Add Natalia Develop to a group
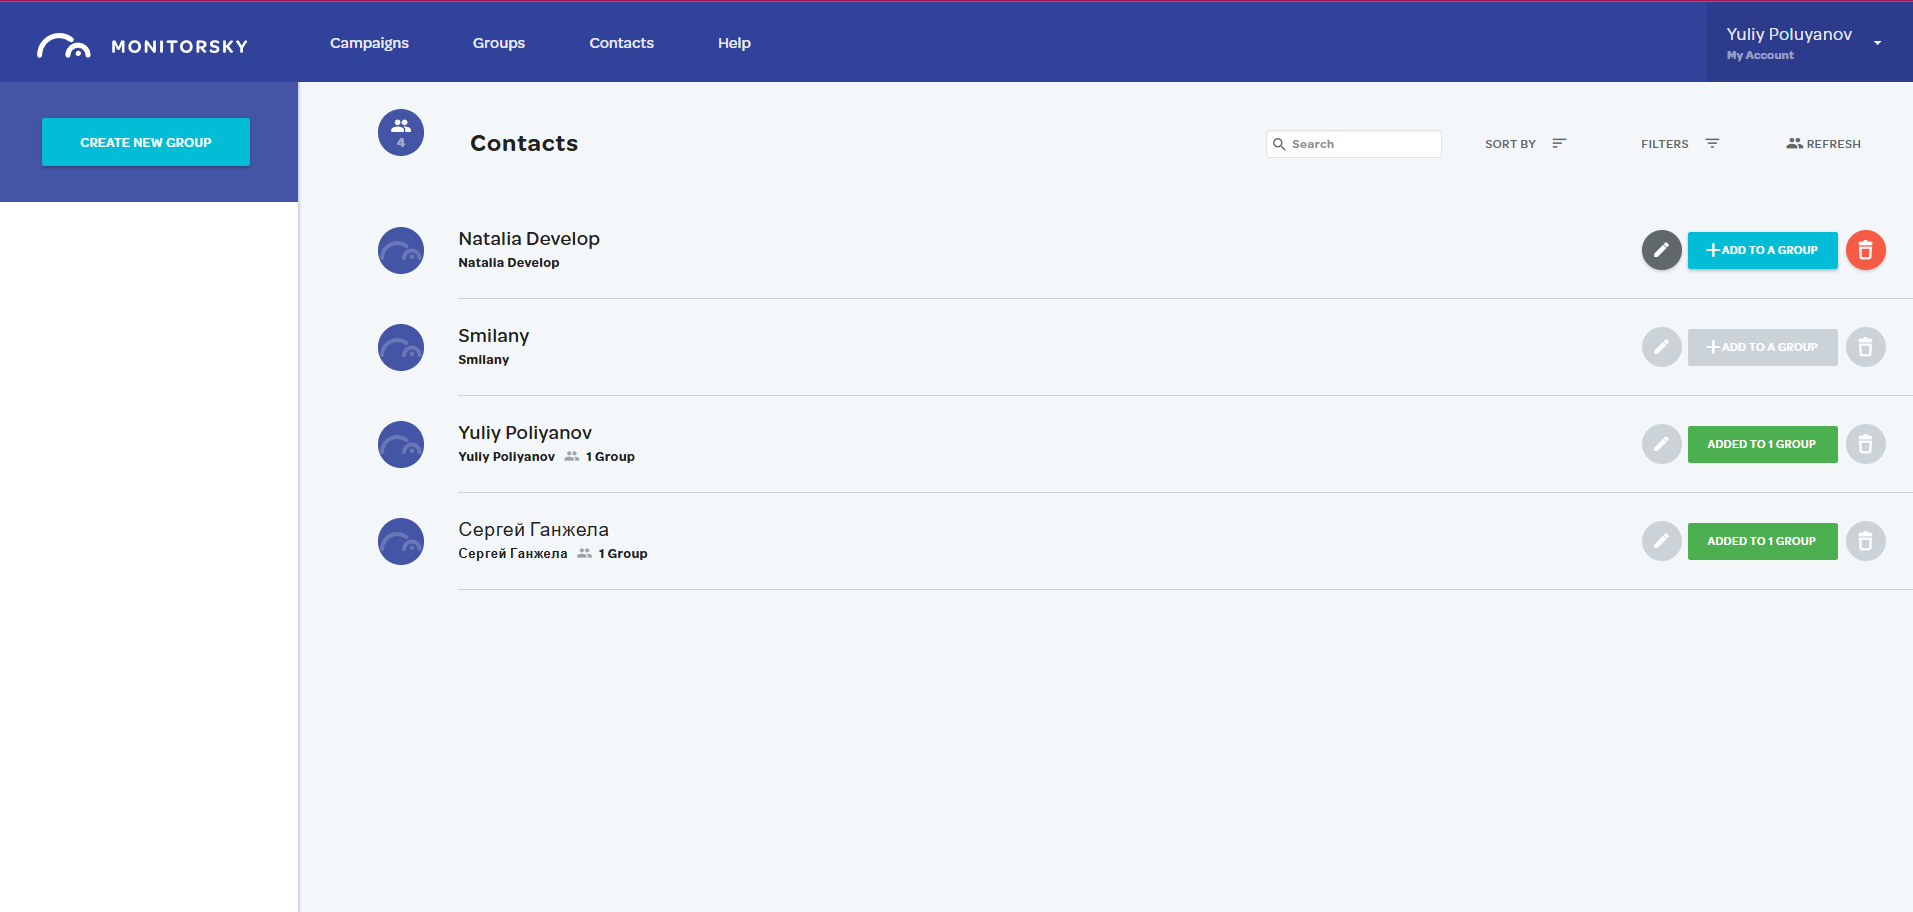 point(1762,250)
